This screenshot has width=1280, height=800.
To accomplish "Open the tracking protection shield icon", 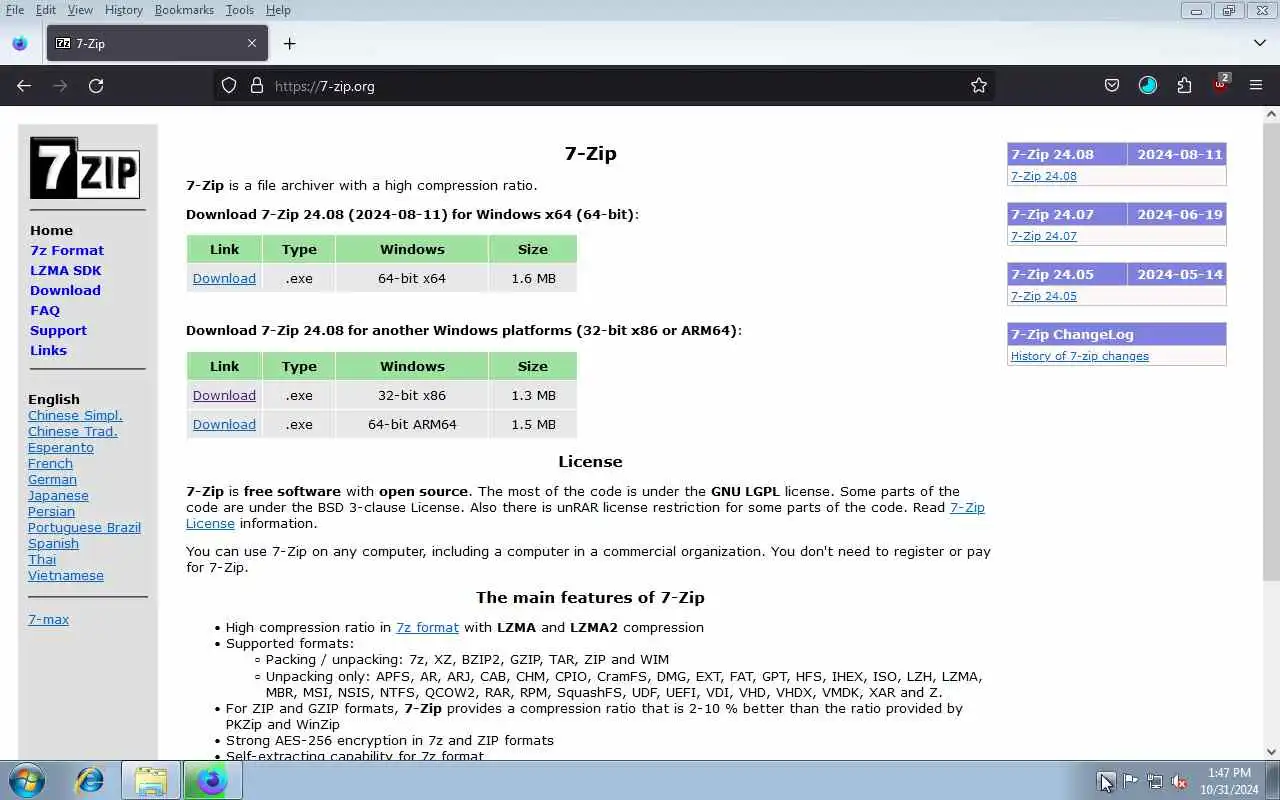I will point(229,86).
